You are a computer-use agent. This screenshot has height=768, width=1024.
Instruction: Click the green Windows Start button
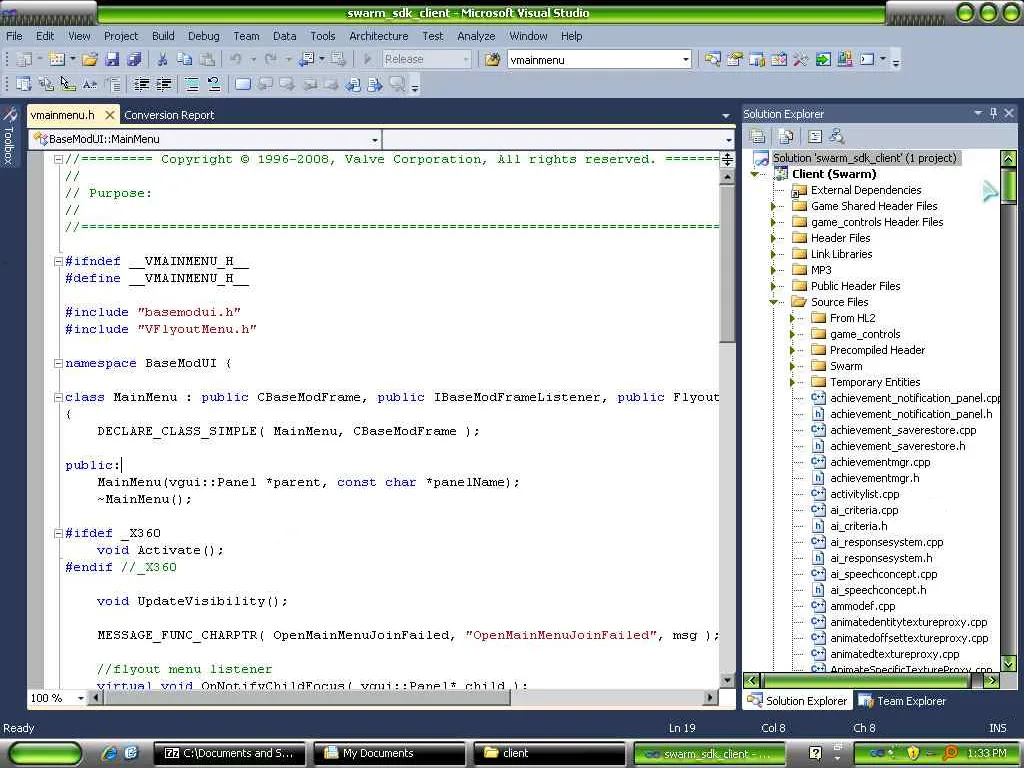tap(44, 754)
